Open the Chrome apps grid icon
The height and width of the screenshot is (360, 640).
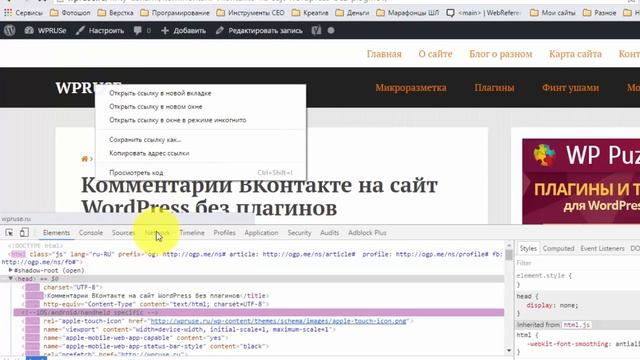tap(8, 13)
